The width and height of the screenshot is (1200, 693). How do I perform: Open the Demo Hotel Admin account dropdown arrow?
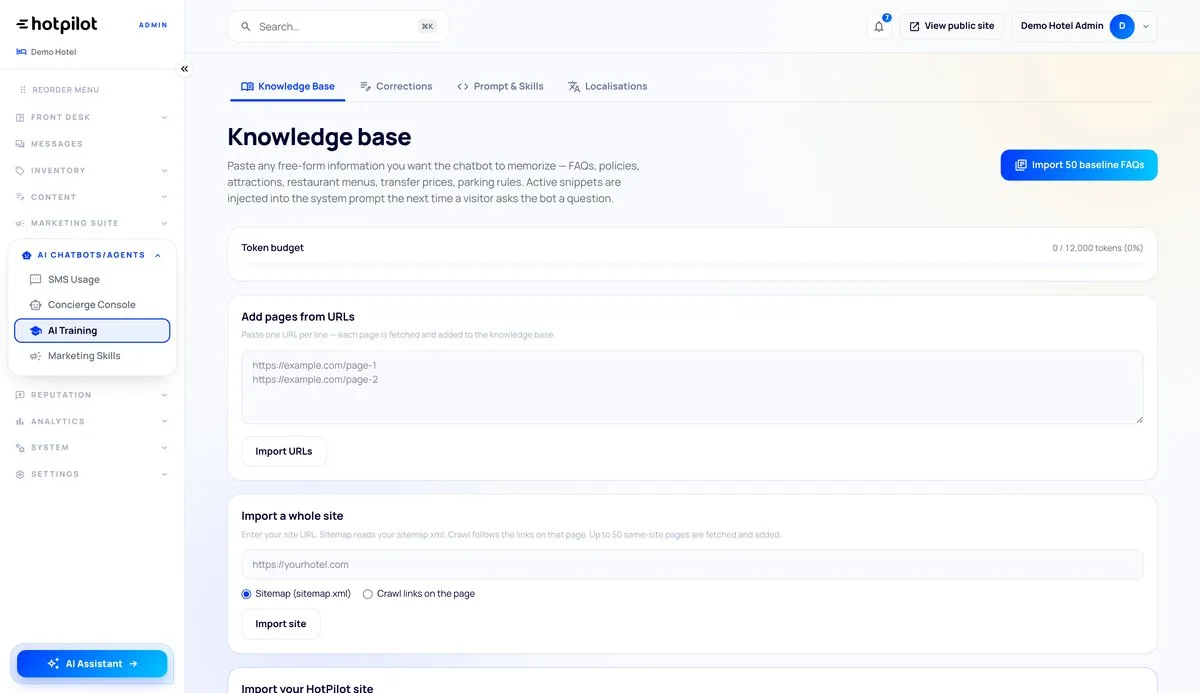[x=1146, y=27]
